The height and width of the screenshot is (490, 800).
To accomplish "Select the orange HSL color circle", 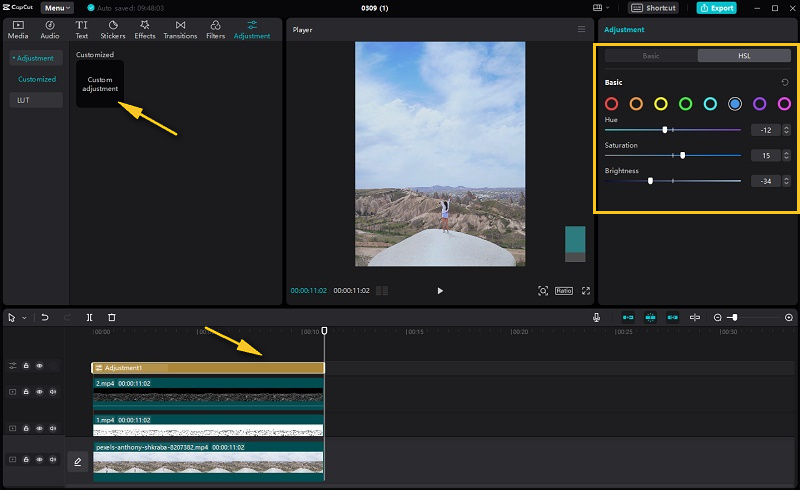I will pyautogui.click(x=636, y=104).
